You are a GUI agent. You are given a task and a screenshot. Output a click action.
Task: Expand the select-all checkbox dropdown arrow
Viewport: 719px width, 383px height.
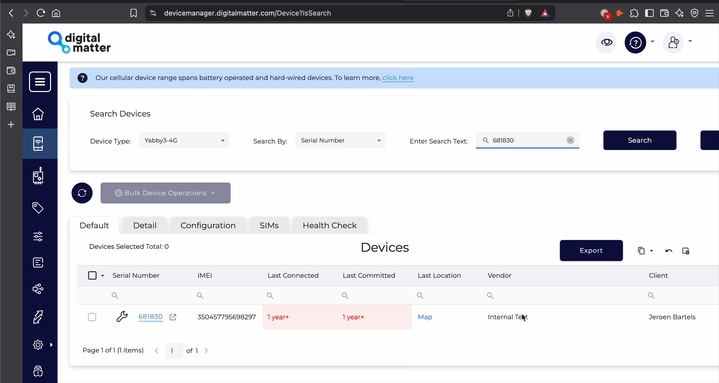[102, 276]
